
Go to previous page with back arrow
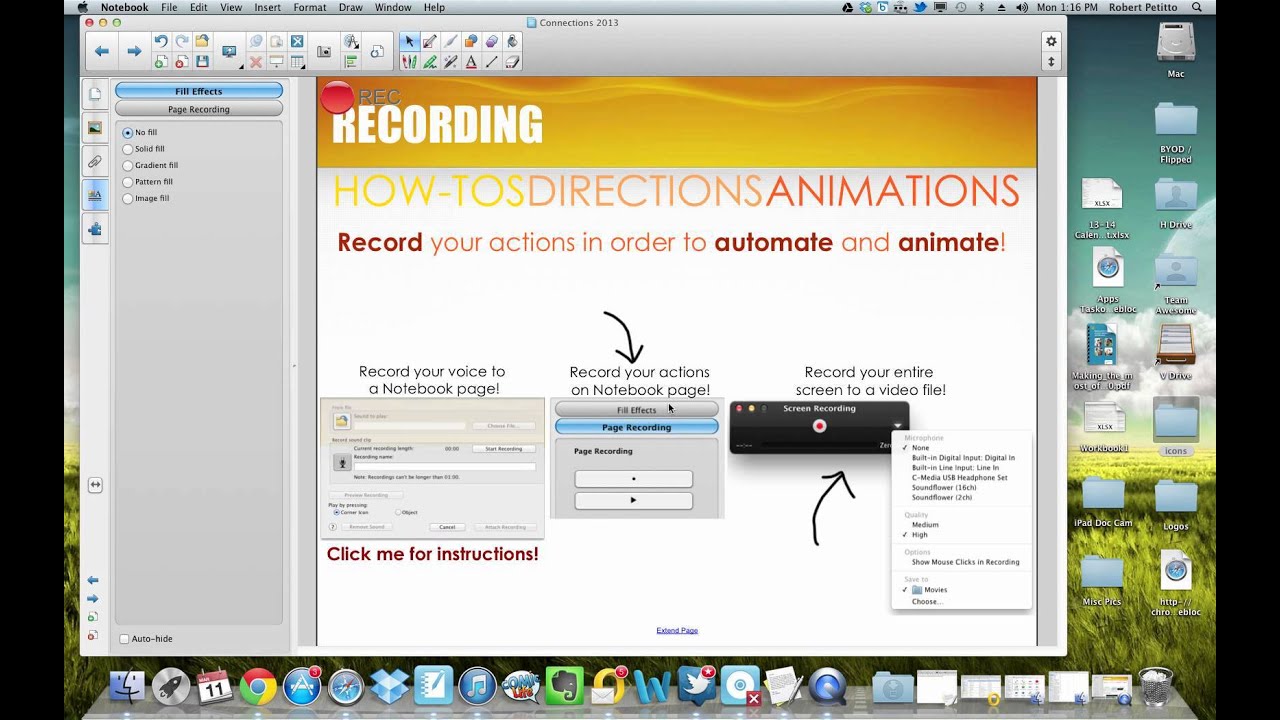(x=101, y=51)
